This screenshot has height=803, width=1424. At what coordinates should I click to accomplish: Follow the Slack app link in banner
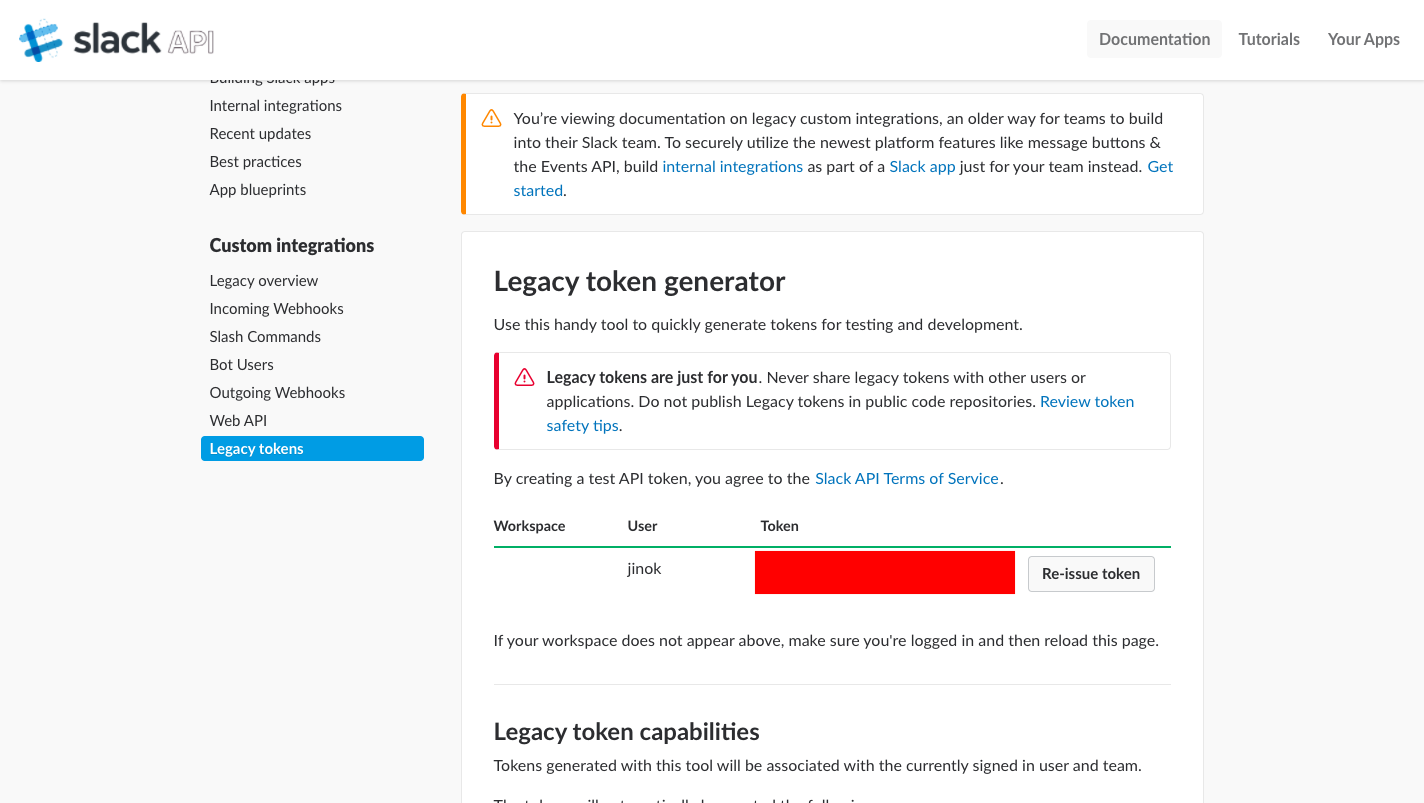(x=922, y=167)
